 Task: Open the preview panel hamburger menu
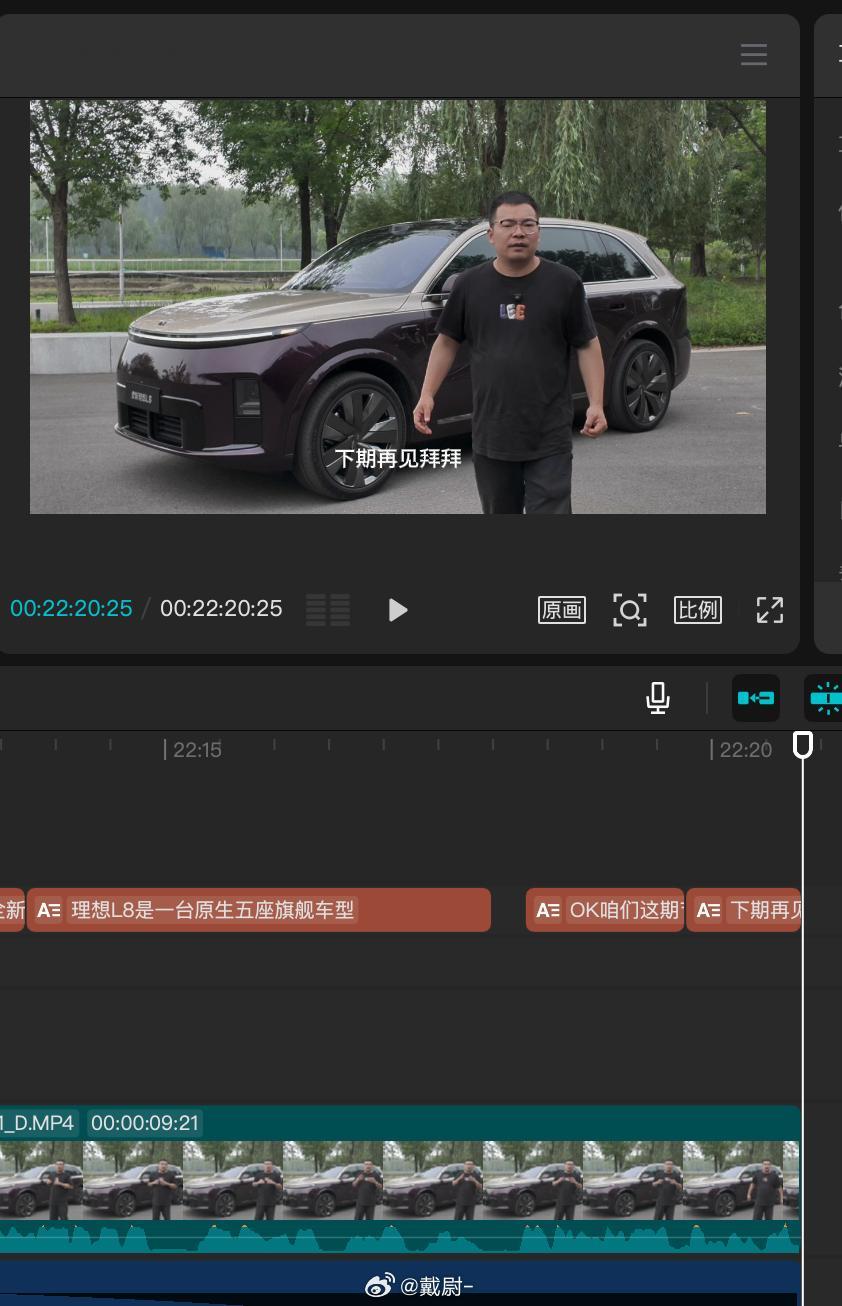pyautogui.click(x=754, y=54)
